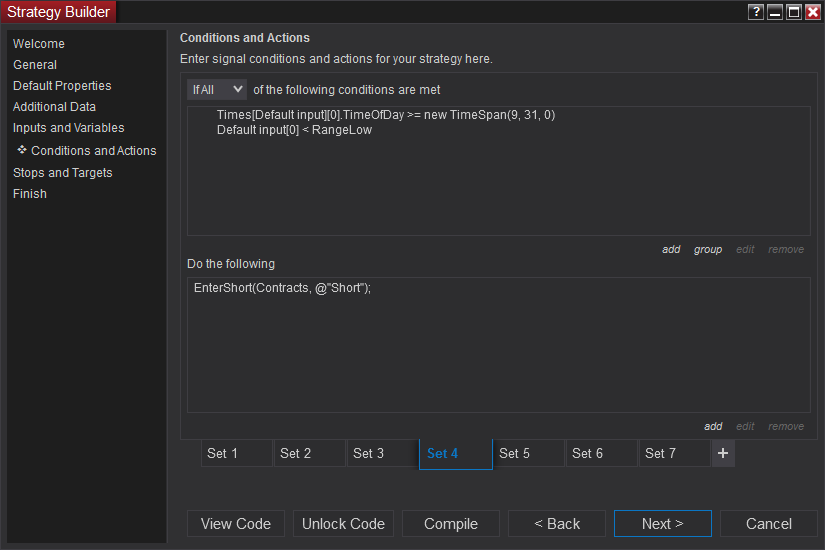Select the Set 2 tab
Viewport: 825px width, 552px height.
[309, 453]
